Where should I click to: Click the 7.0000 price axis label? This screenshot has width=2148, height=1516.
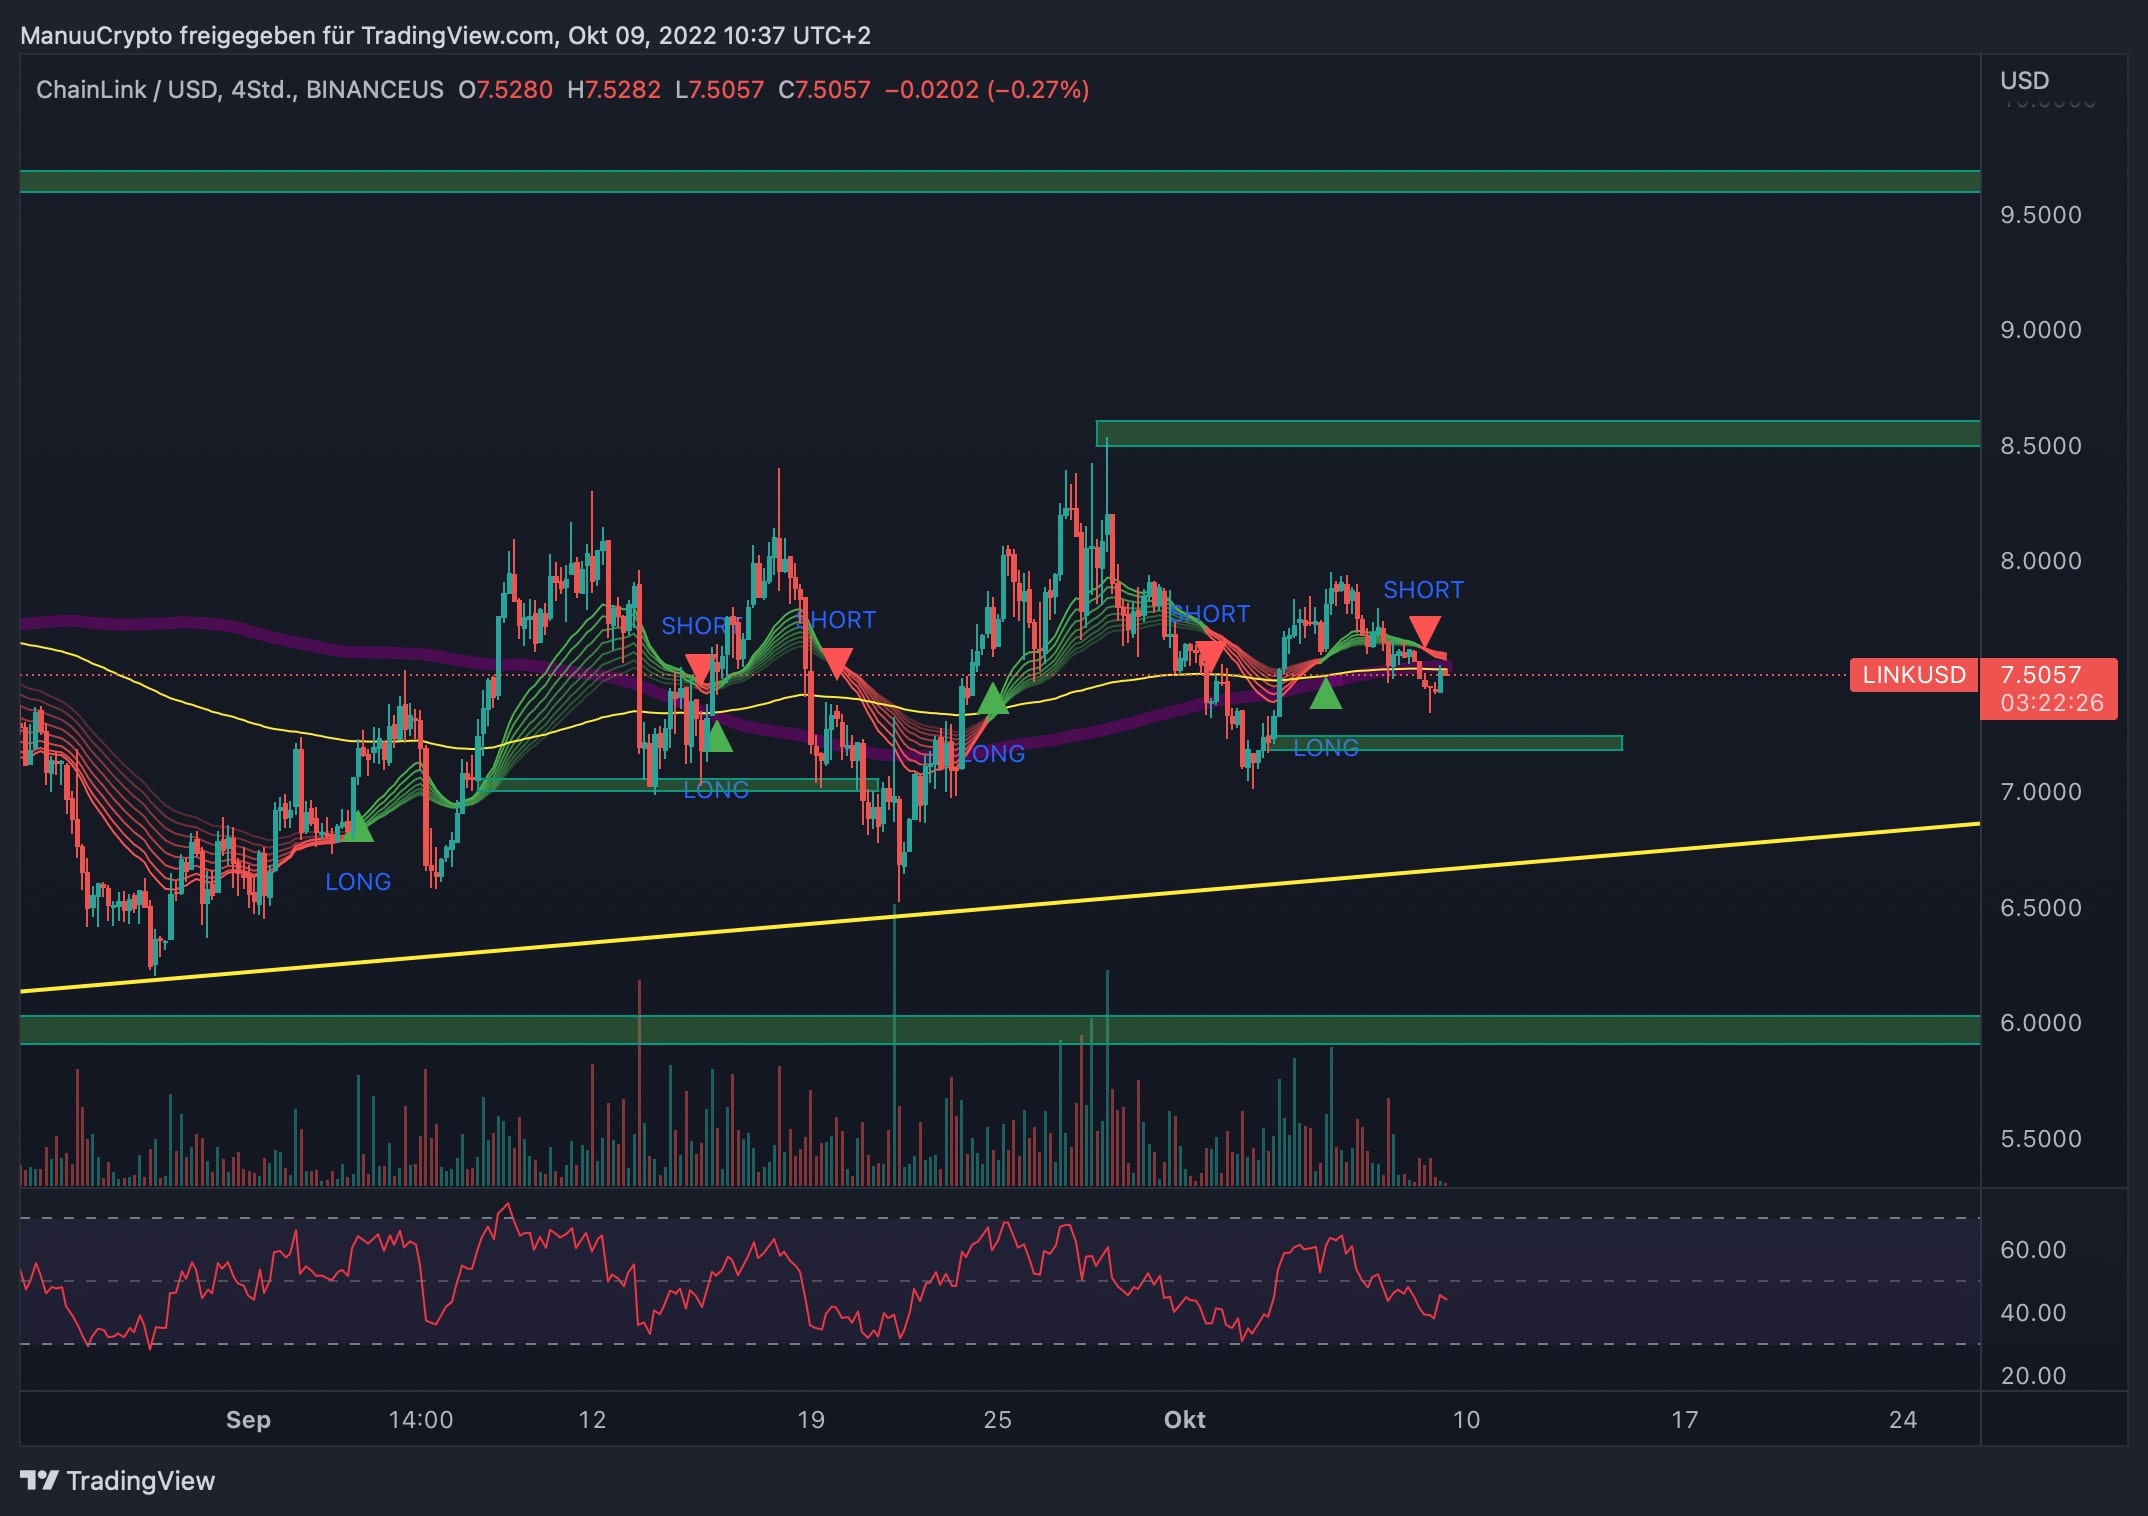click(x=2040, y=792)
